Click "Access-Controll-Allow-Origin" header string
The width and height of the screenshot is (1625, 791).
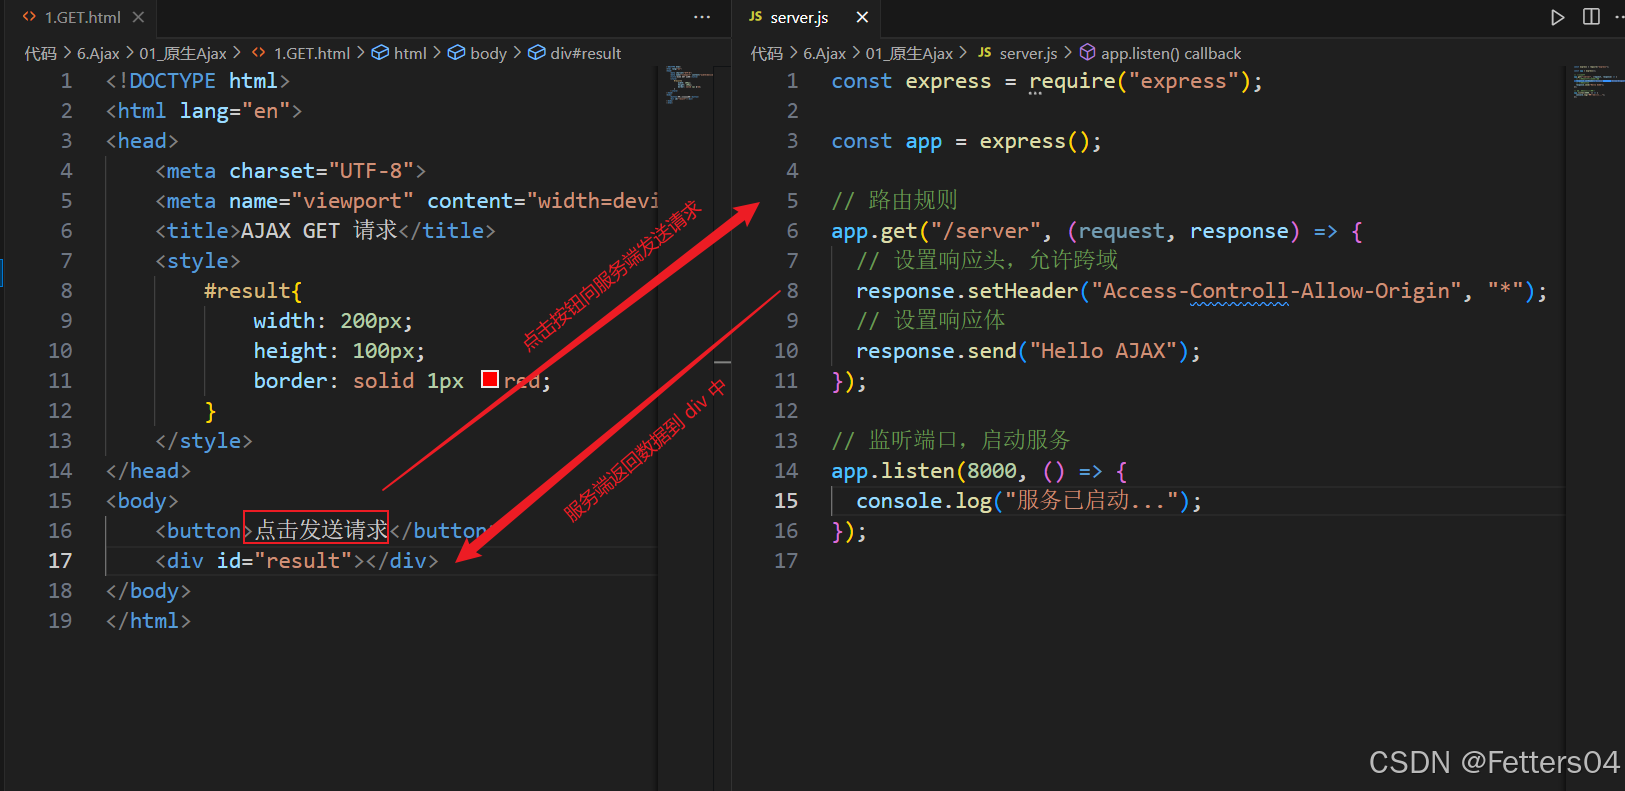click(1276, 291)
